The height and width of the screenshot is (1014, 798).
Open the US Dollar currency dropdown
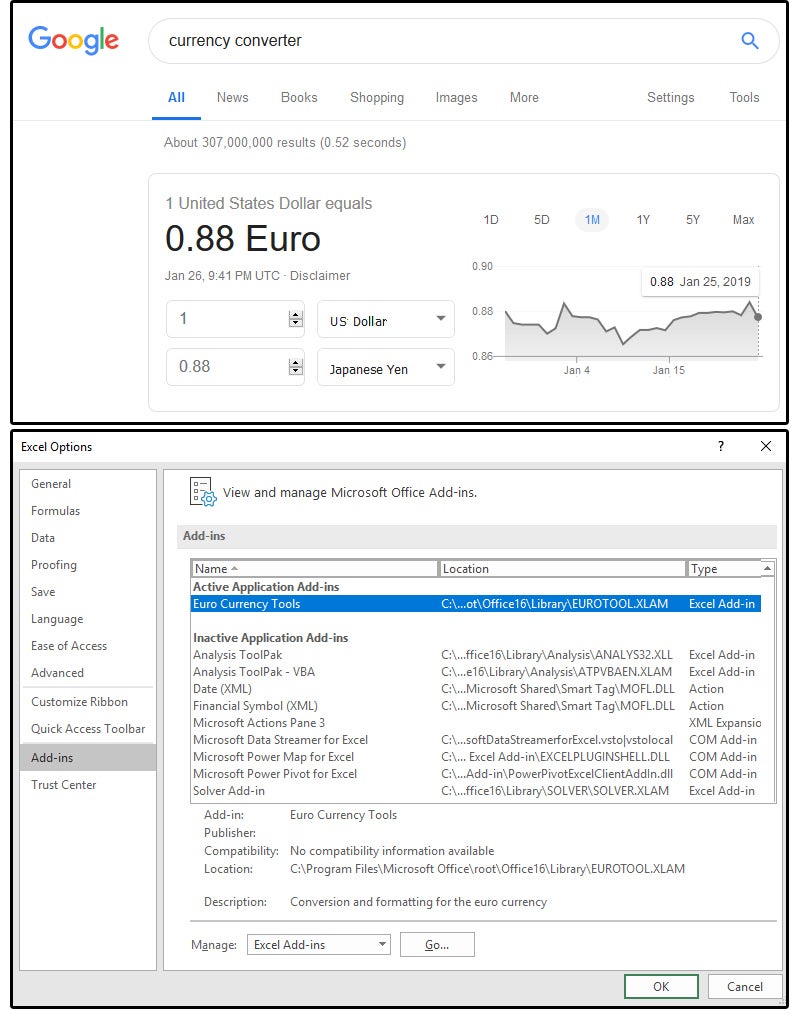[x=386, y=319]
